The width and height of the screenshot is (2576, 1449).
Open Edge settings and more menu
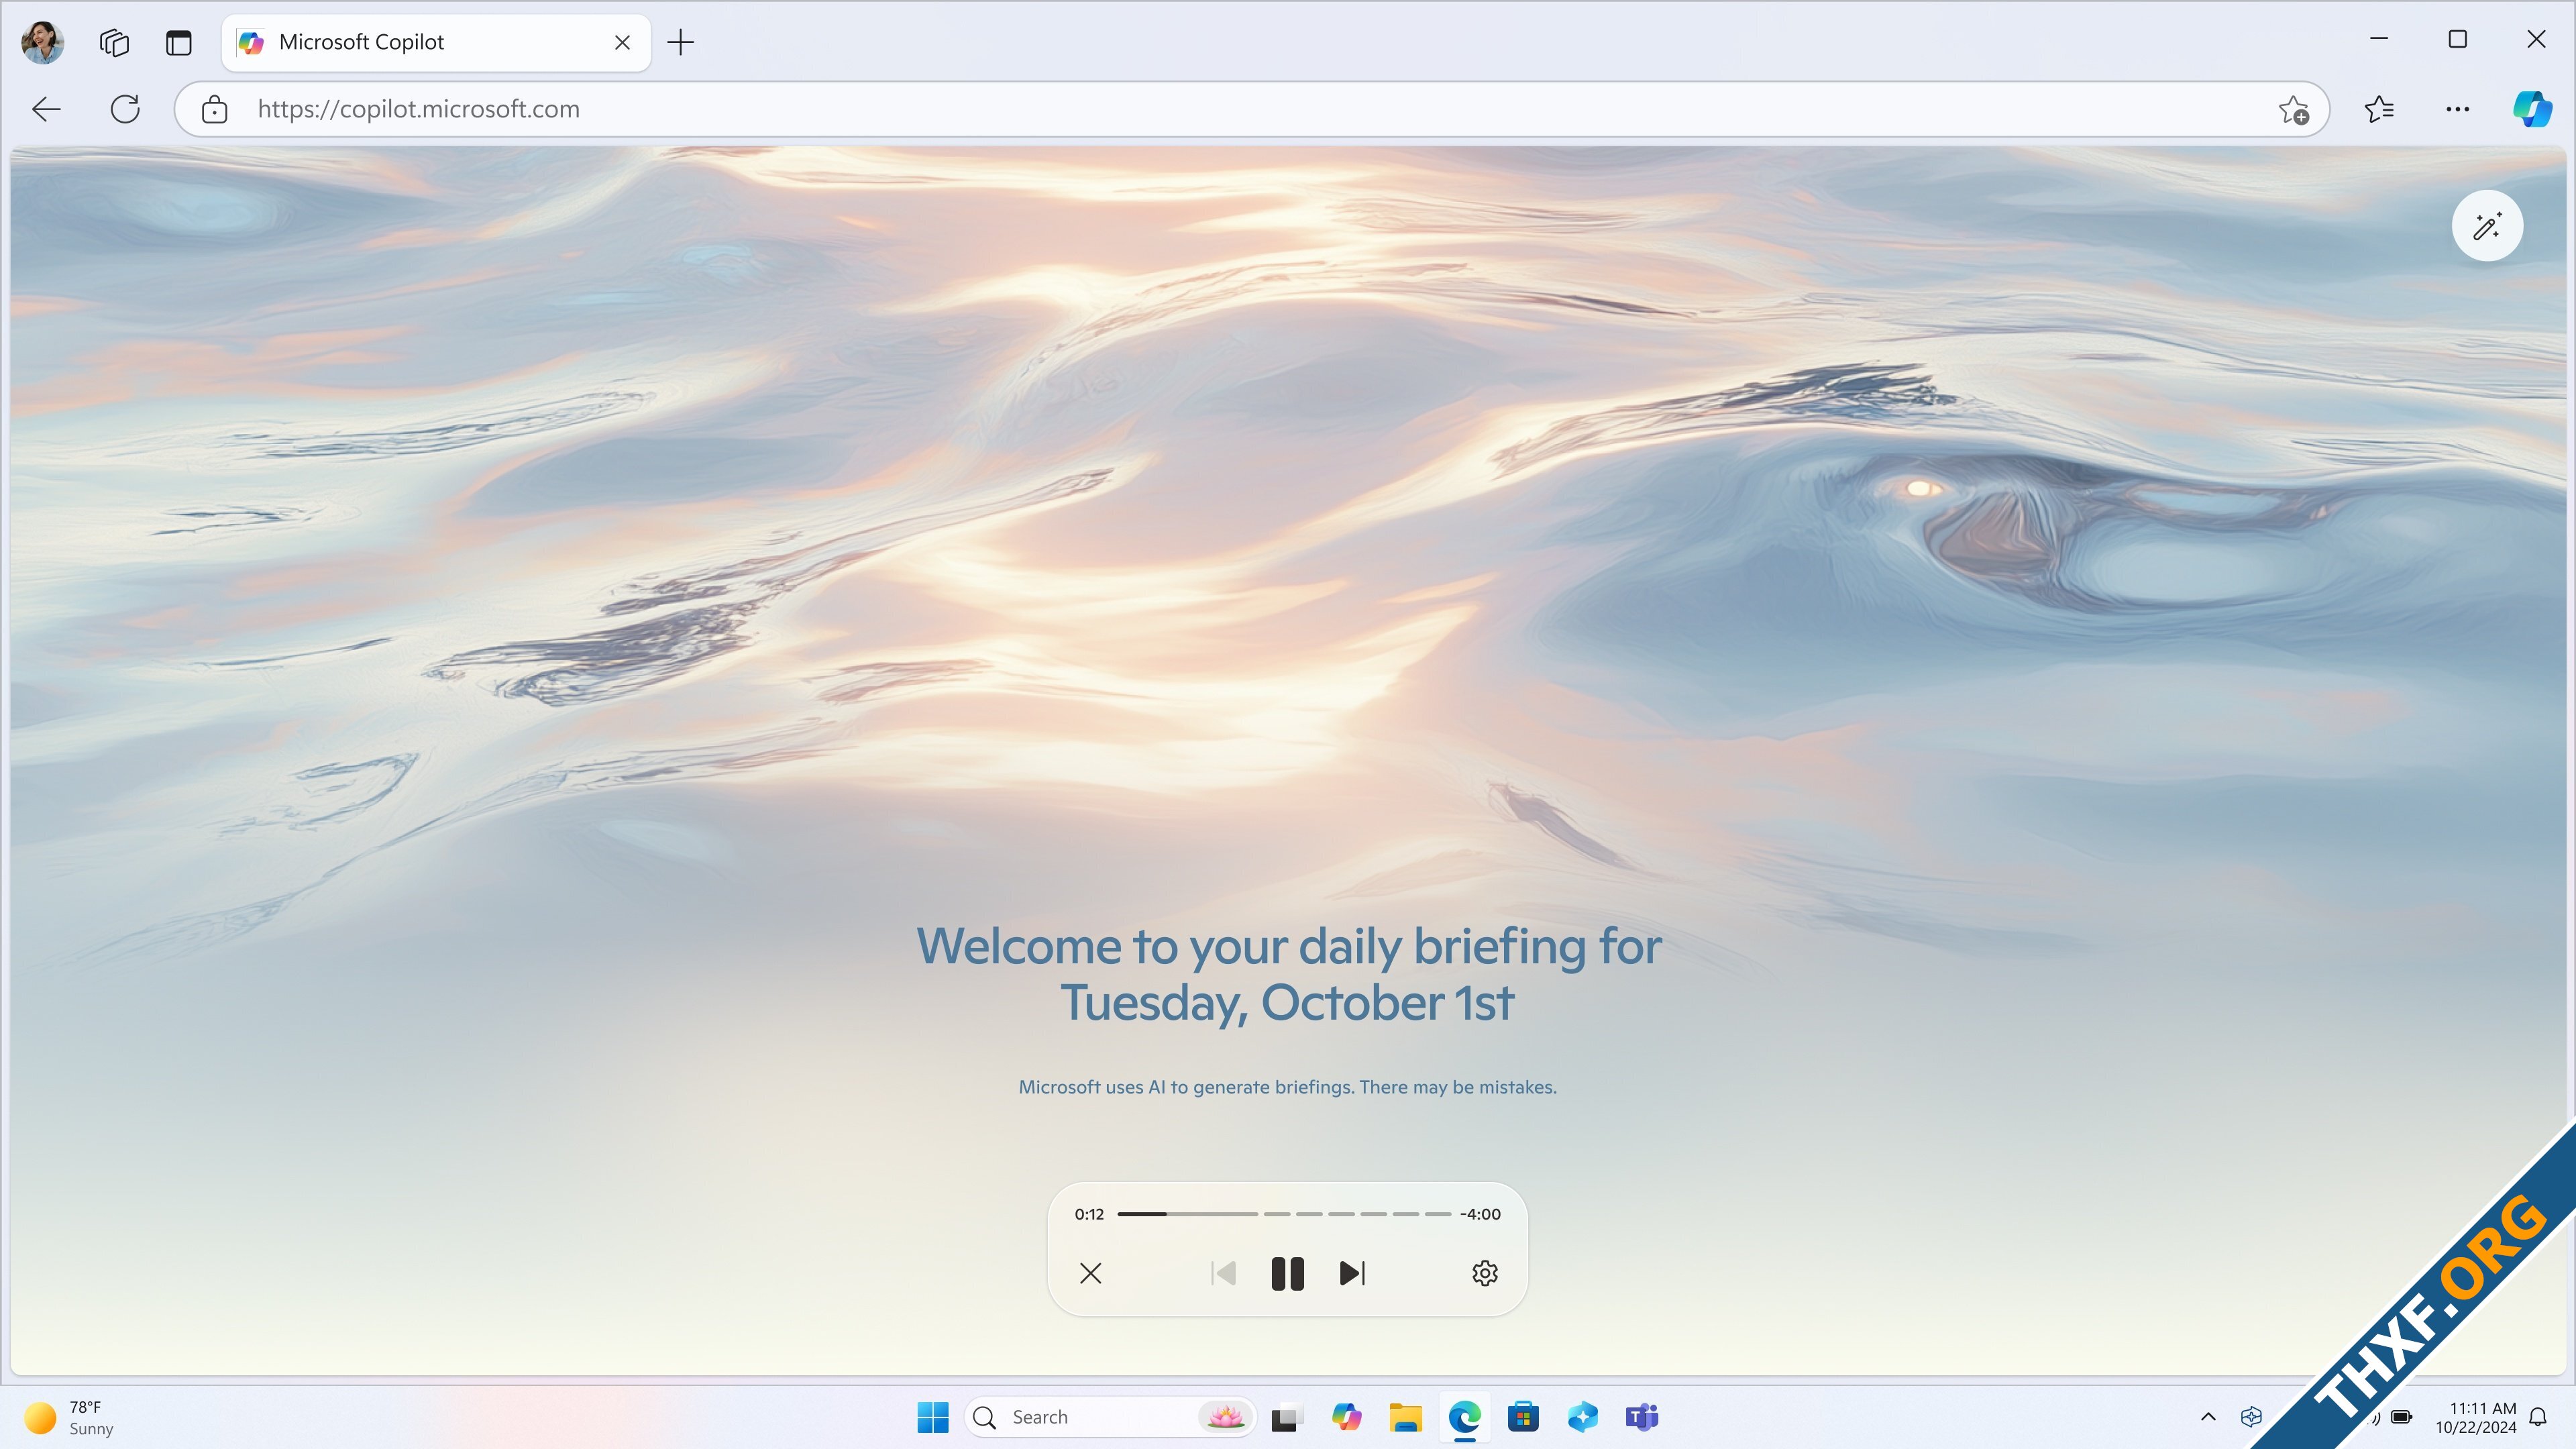[x=2458, y=109]
